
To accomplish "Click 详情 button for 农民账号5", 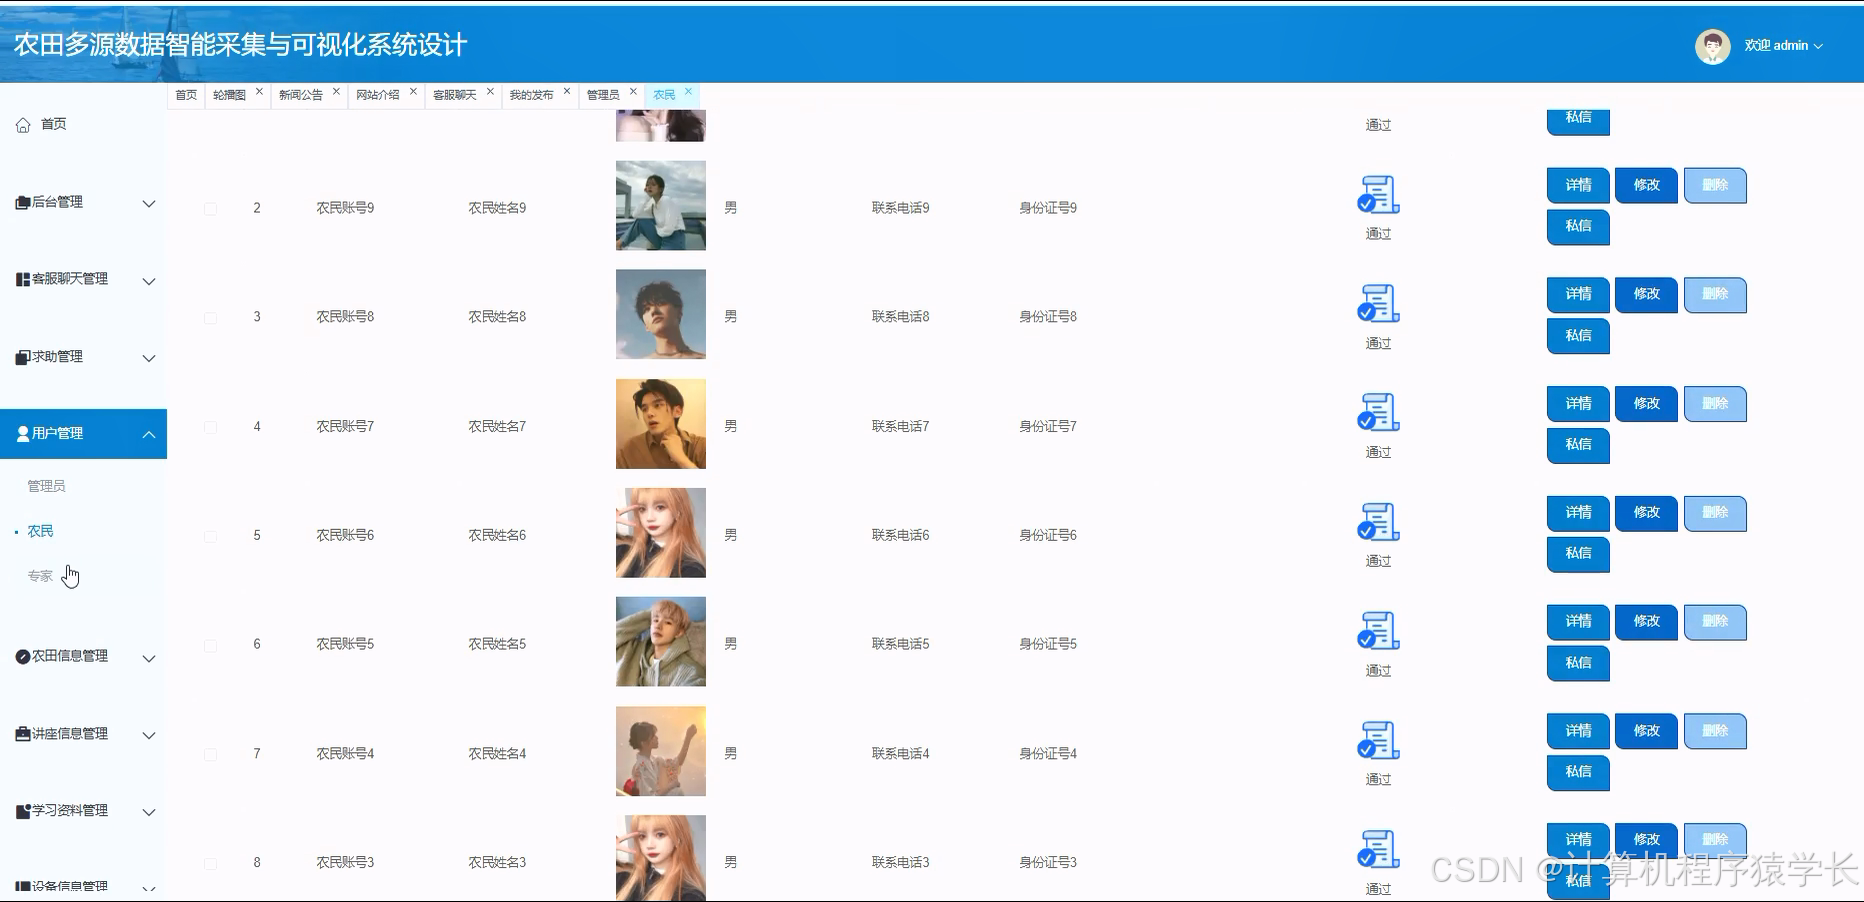I will 1578,622.
